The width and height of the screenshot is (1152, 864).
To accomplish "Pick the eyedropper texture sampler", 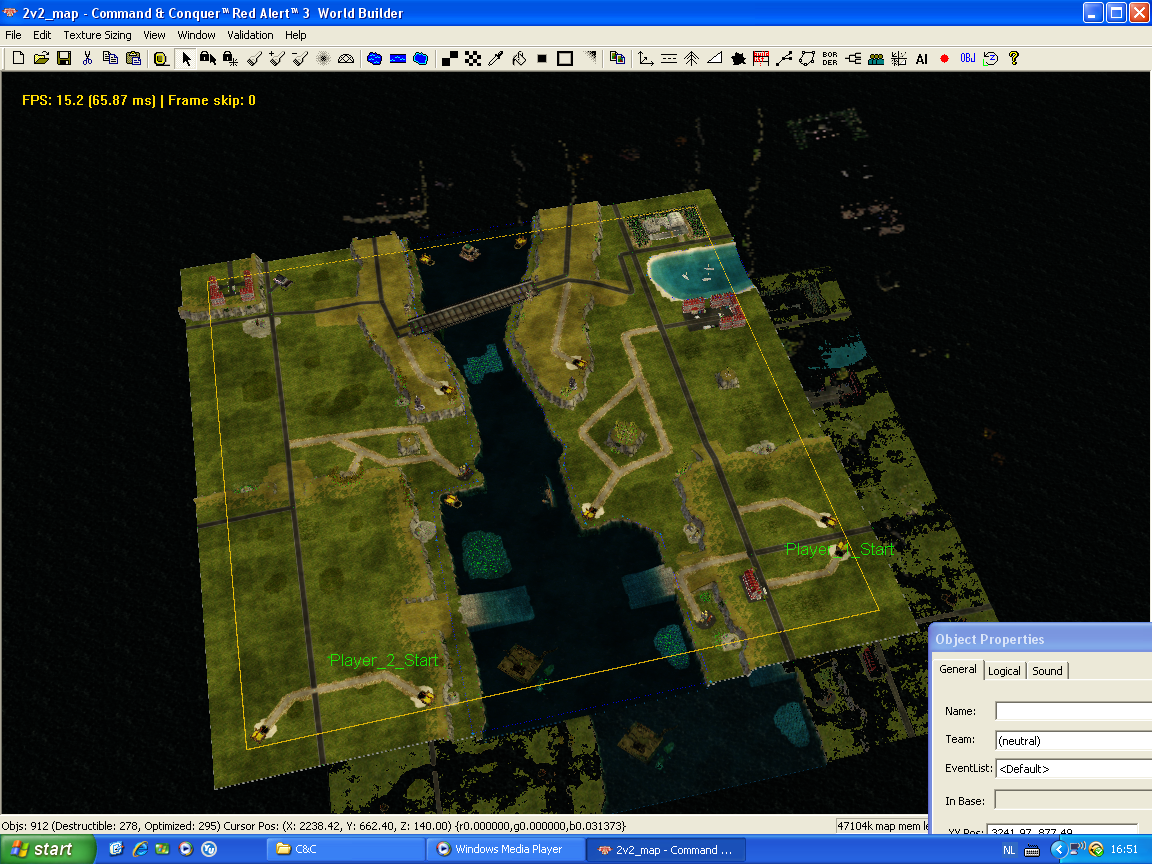I will (x=496, y=58).
